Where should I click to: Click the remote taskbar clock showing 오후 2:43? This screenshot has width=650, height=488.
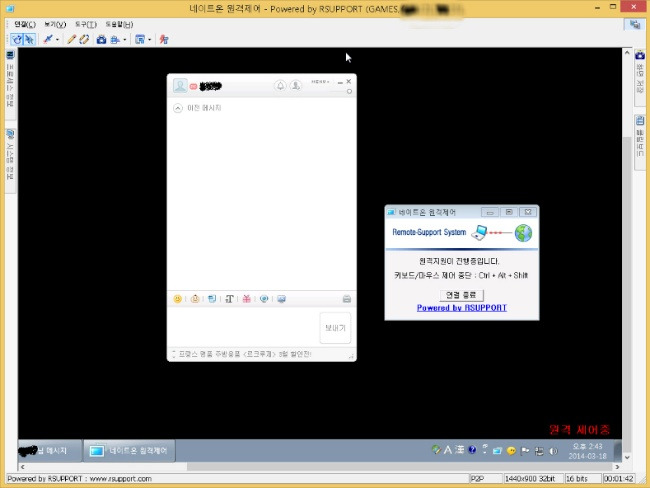point(587,451)
